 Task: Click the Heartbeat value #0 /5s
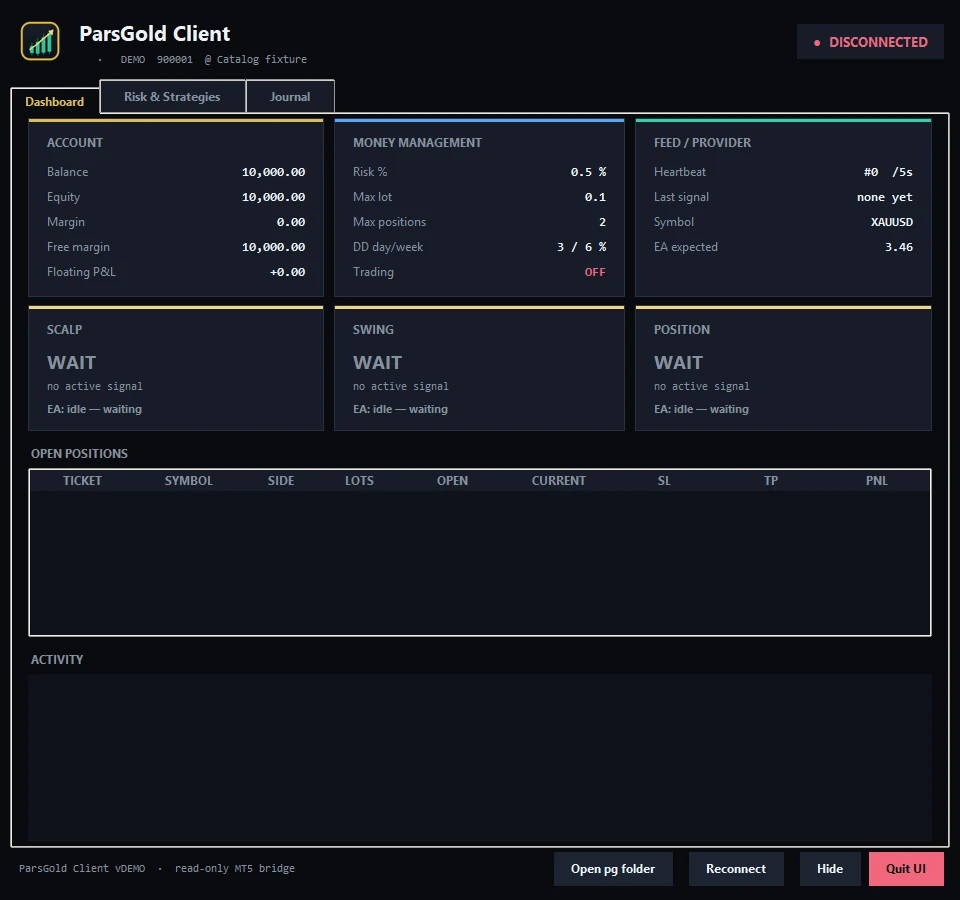tap(888, 172)
